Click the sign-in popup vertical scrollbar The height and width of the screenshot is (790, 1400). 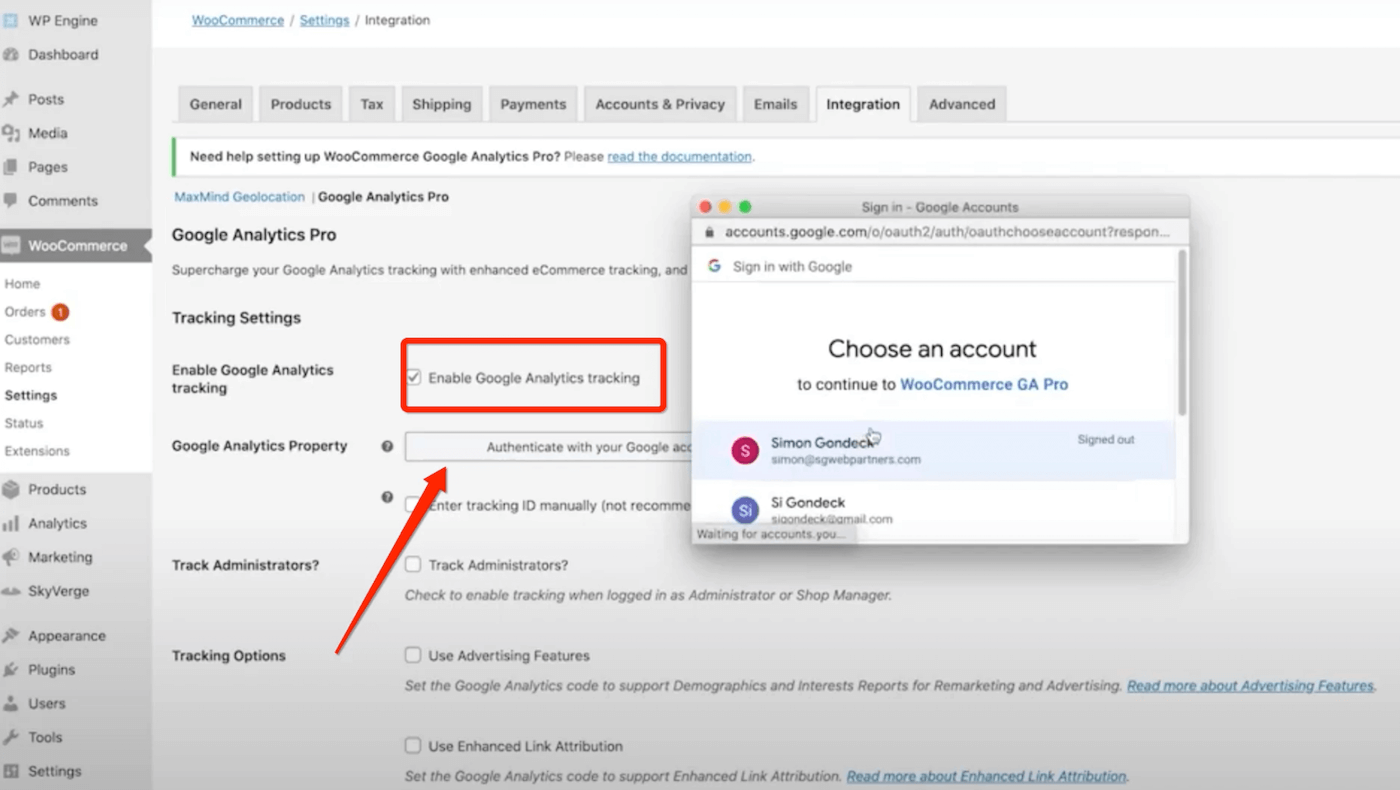(x=1182, y=333)
